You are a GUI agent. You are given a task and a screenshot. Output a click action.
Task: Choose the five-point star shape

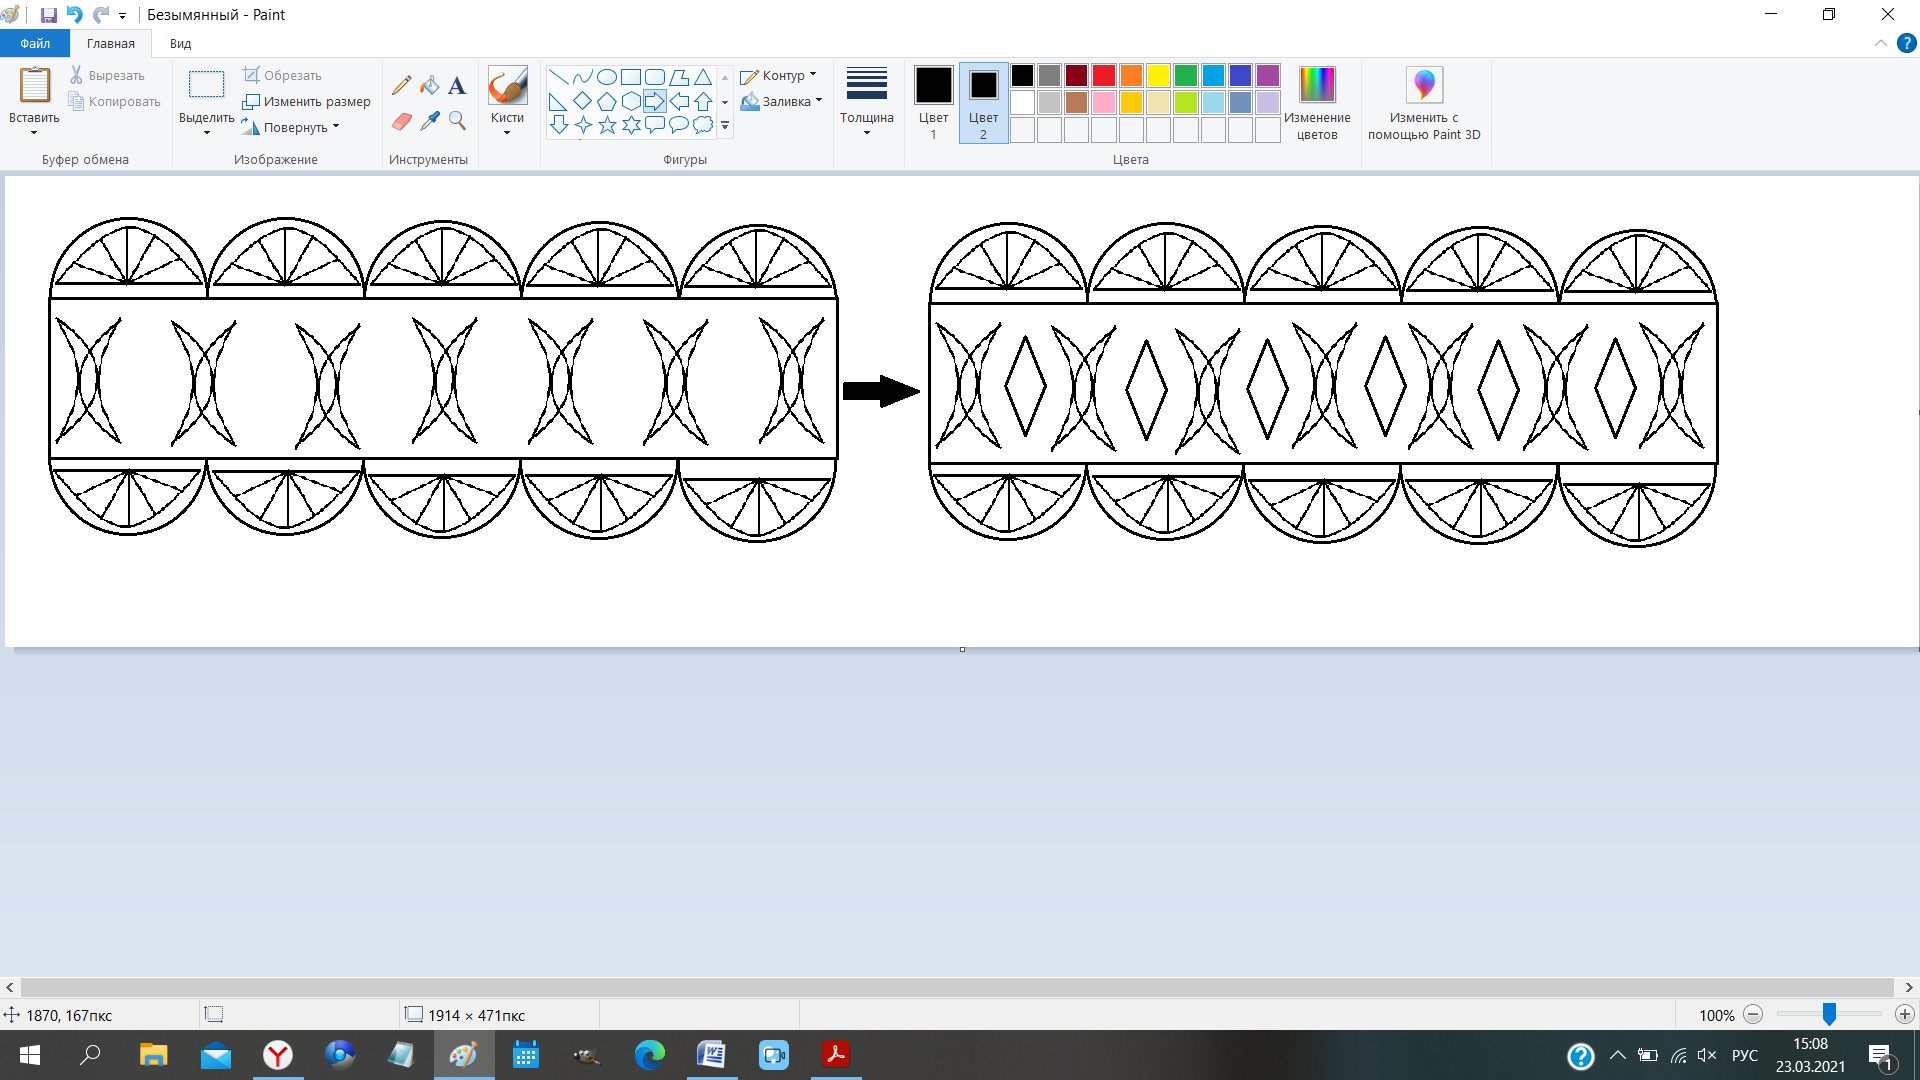(607, 125)
